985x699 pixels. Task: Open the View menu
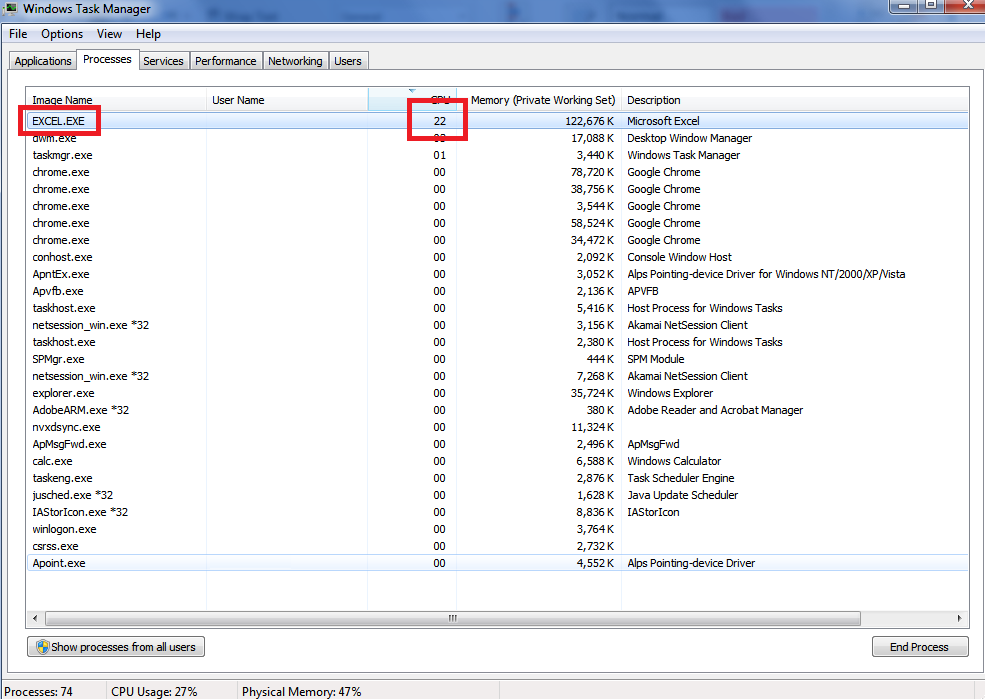point(109,34)
